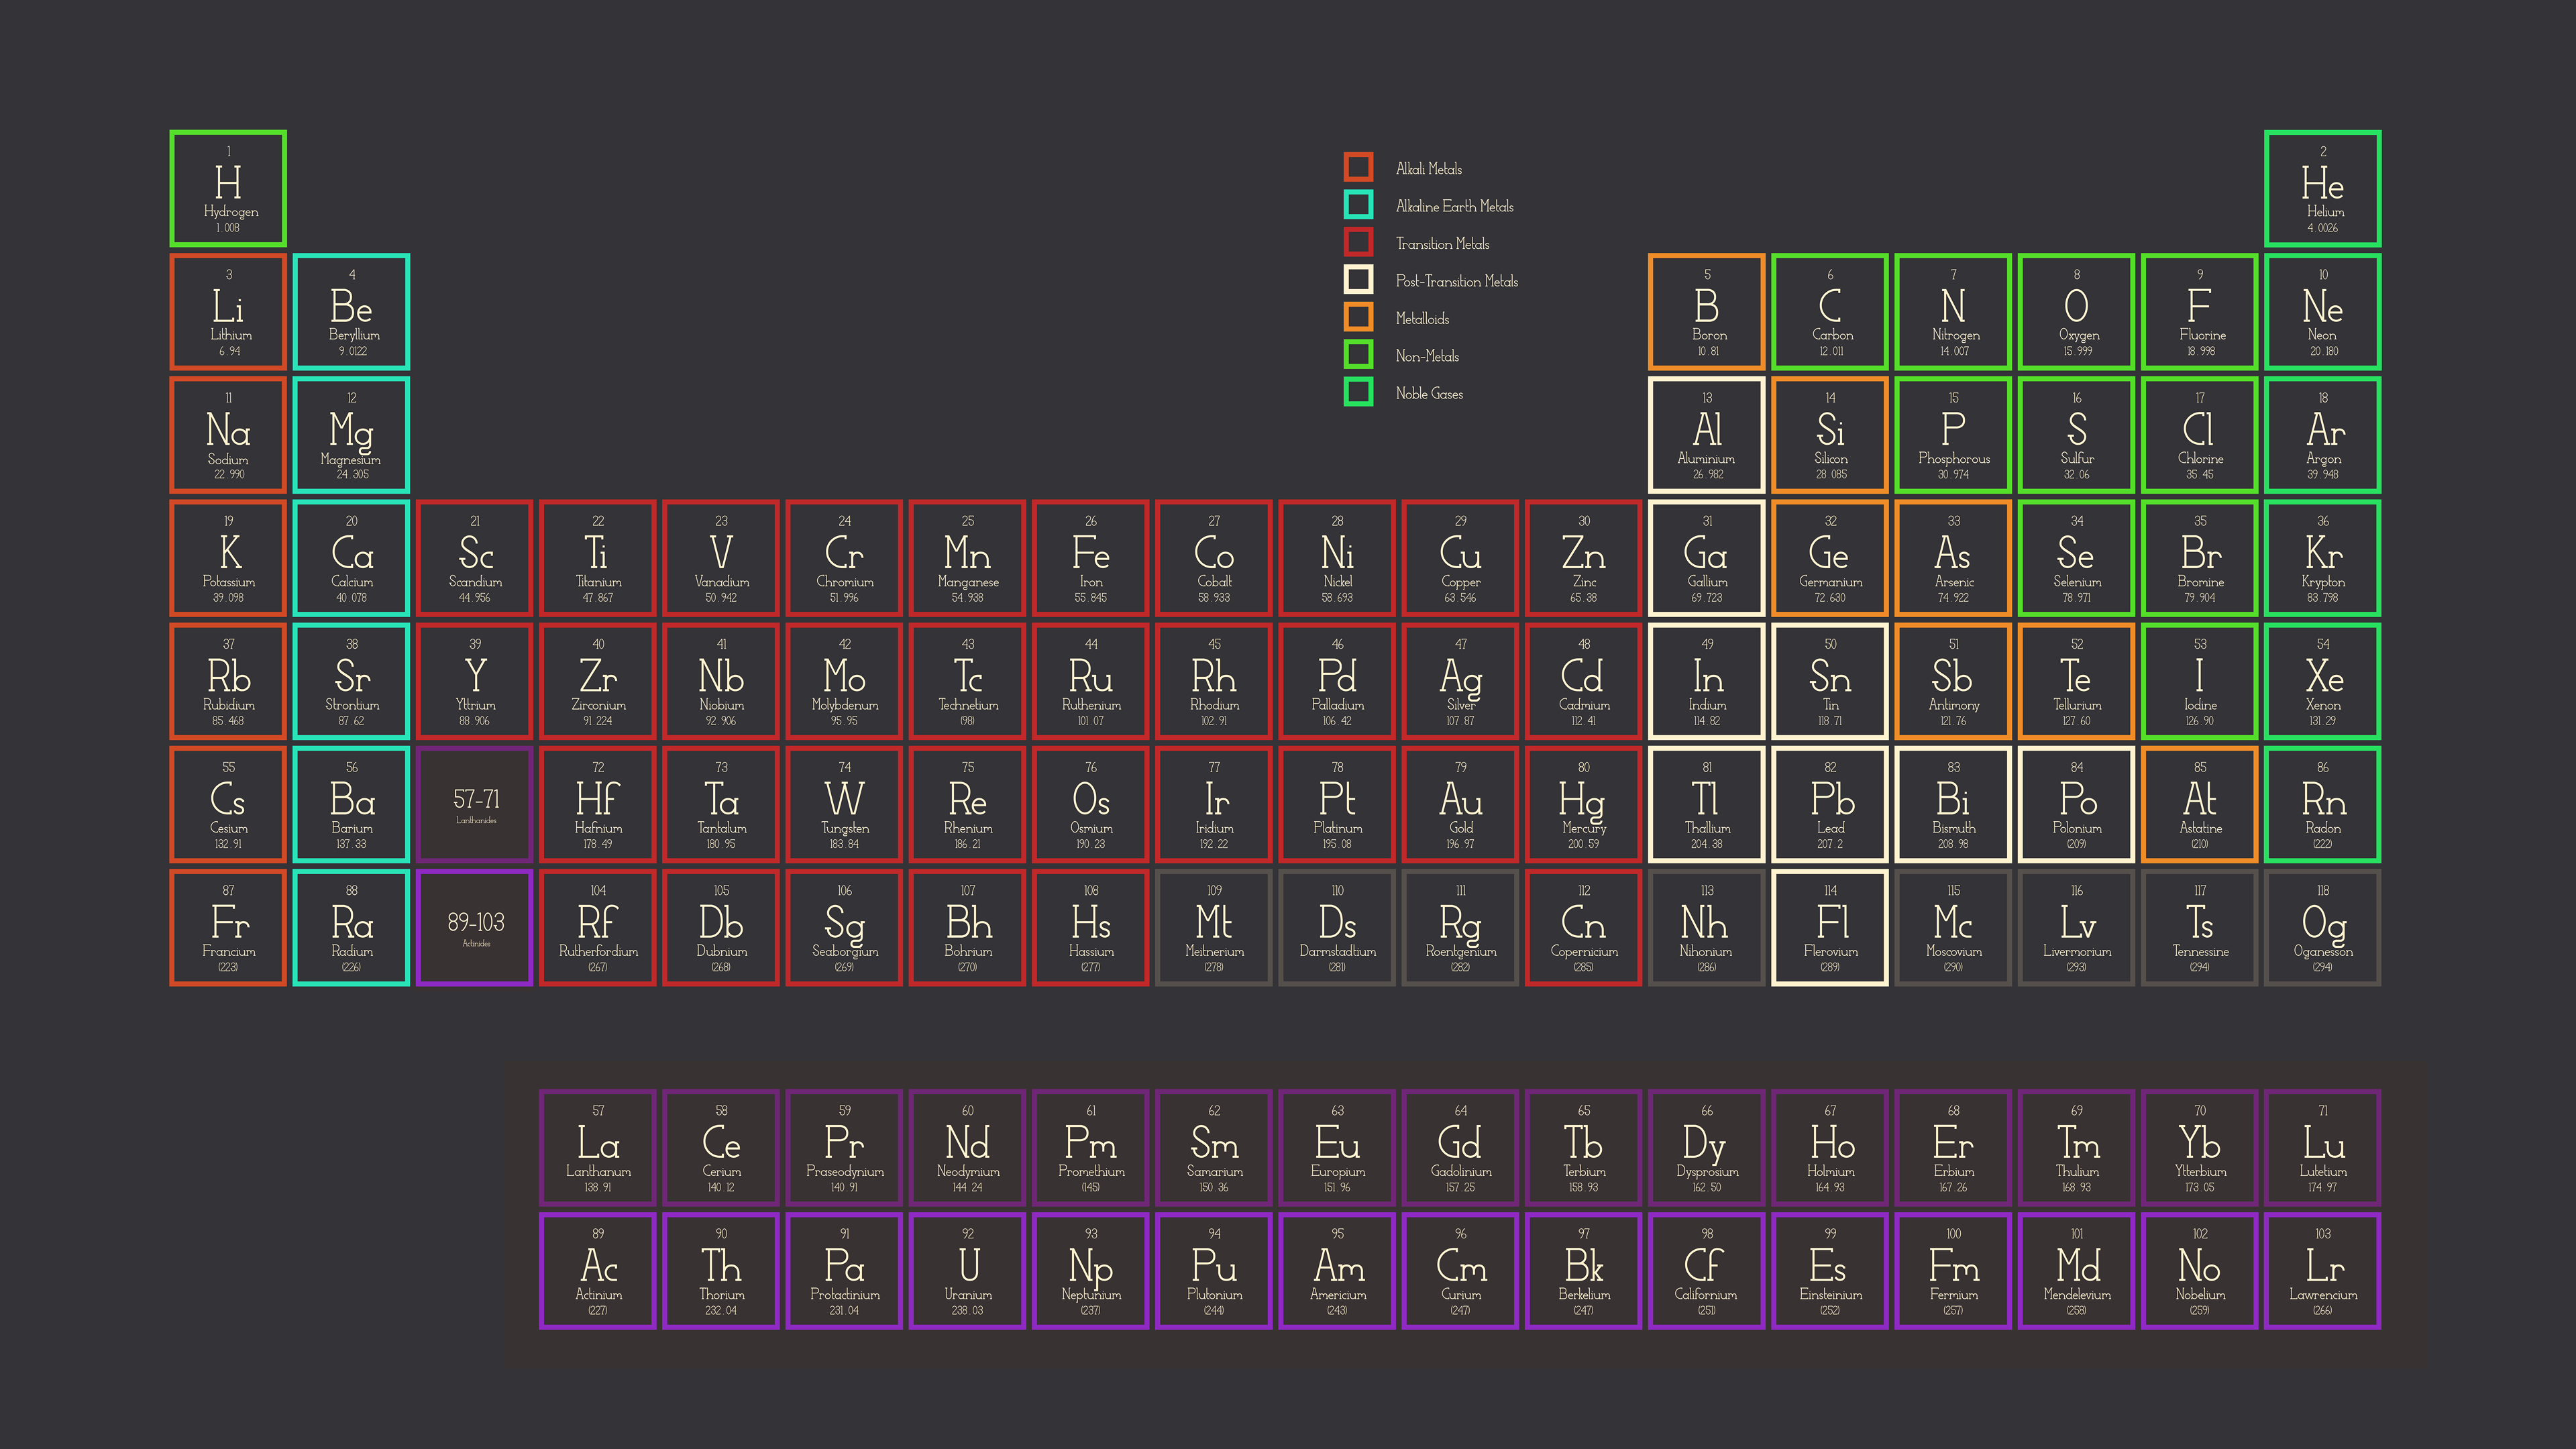Select the Oganesson element tile
Image resolution: width=2576 pixels, height=1449 pixels.
(x=2322, y=927)
